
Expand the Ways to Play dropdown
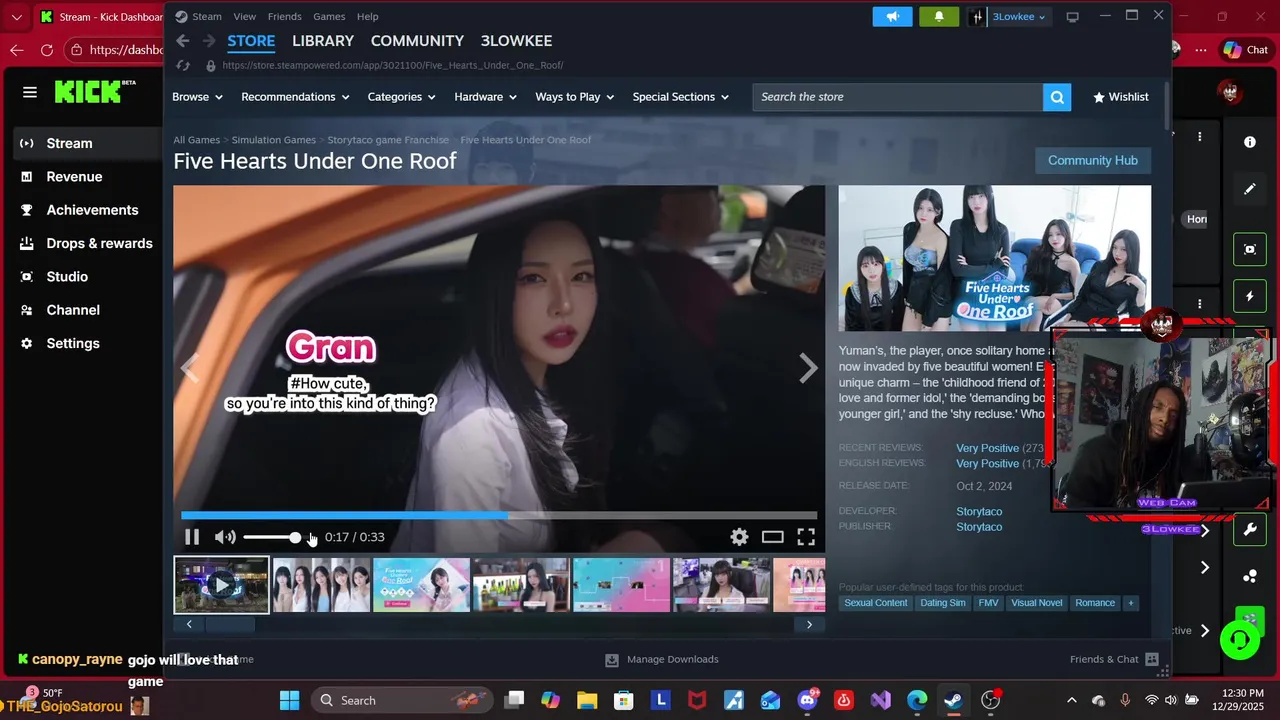(x=575, y=97)
